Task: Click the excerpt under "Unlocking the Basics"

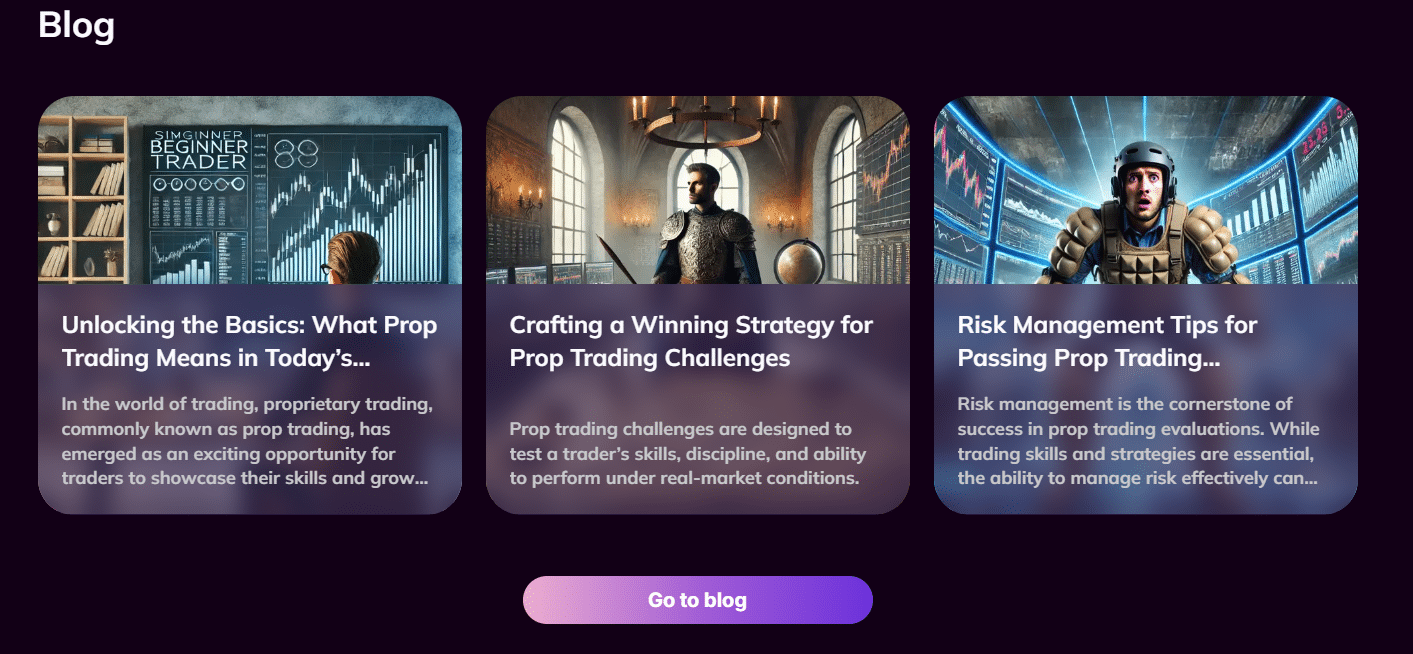Action: [245, 441]
